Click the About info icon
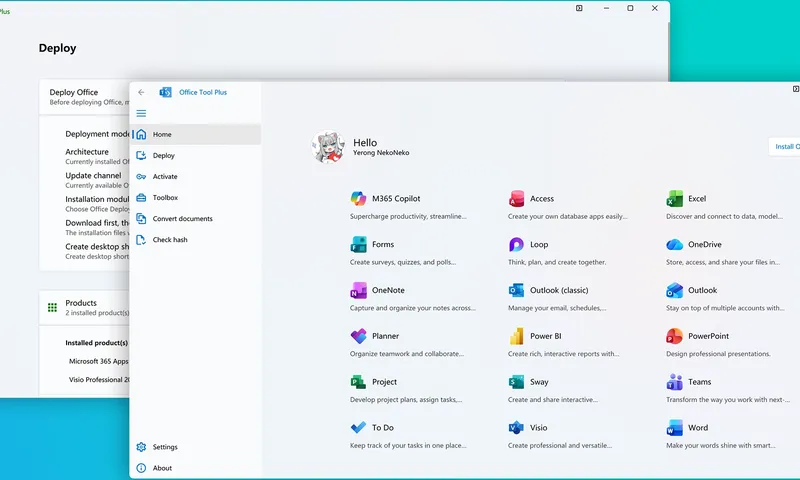Screen dimensions: 800x480 click(x=141, y=468)
